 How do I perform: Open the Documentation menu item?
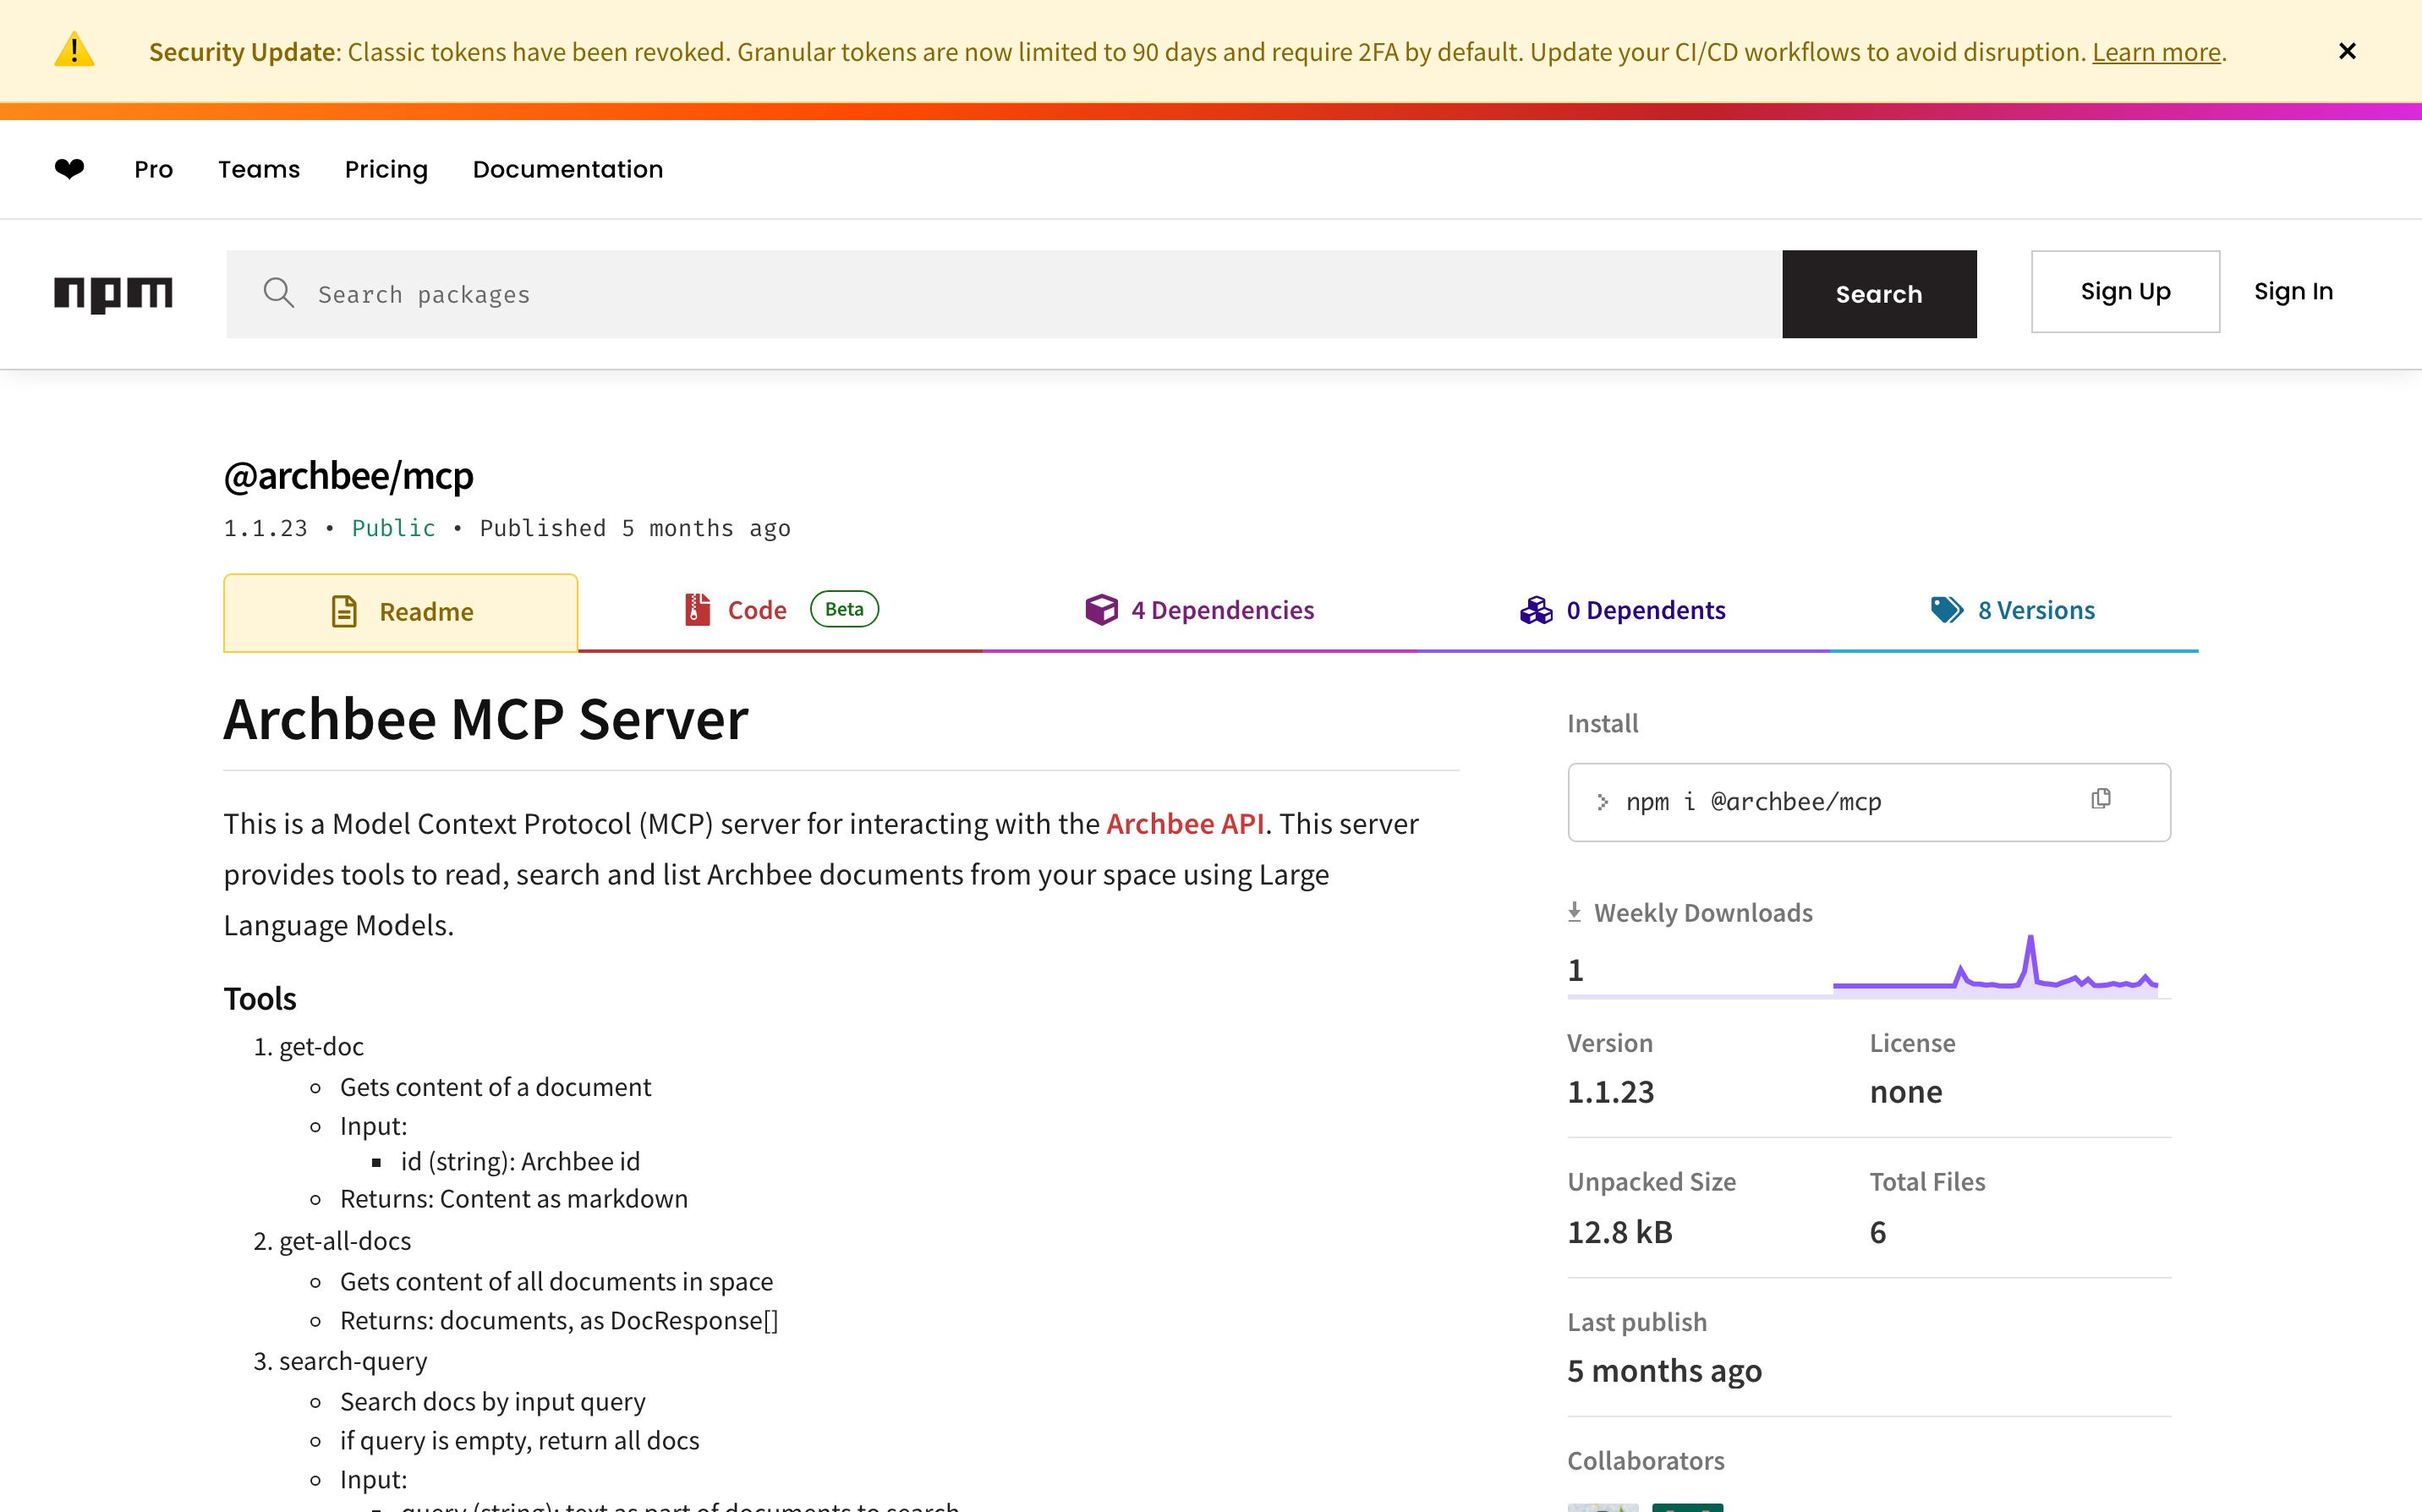tap(567, 169)
